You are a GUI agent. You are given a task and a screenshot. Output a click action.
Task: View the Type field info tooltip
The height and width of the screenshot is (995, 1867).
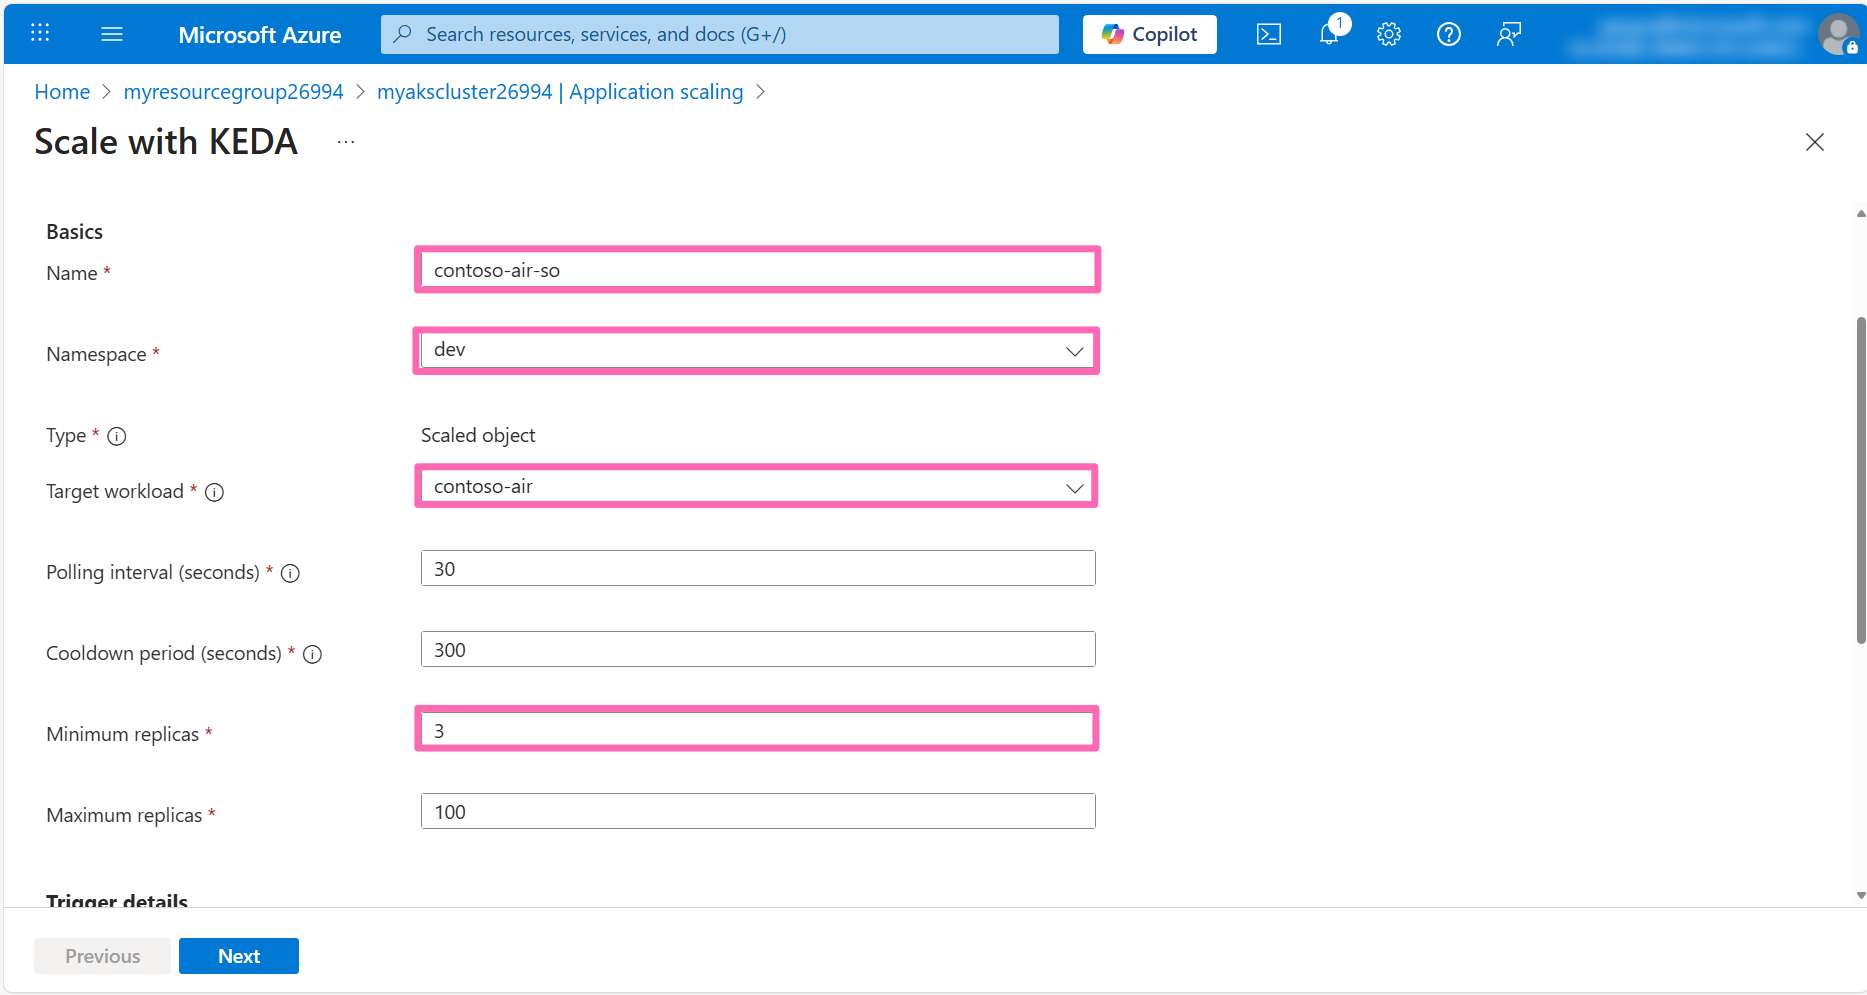[117, 436]
